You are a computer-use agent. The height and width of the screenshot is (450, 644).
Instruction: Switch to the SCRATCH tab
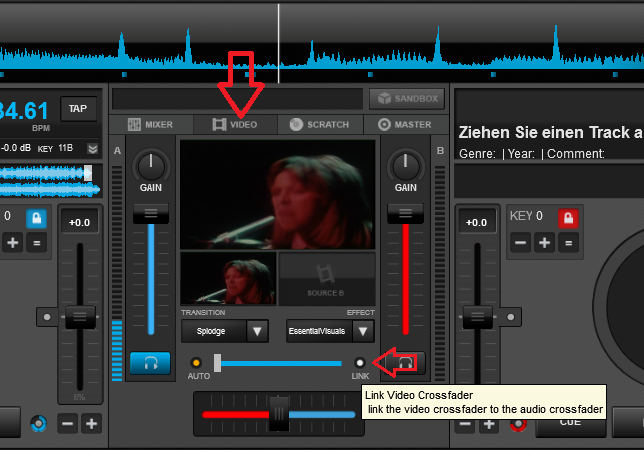coord(320,124)
